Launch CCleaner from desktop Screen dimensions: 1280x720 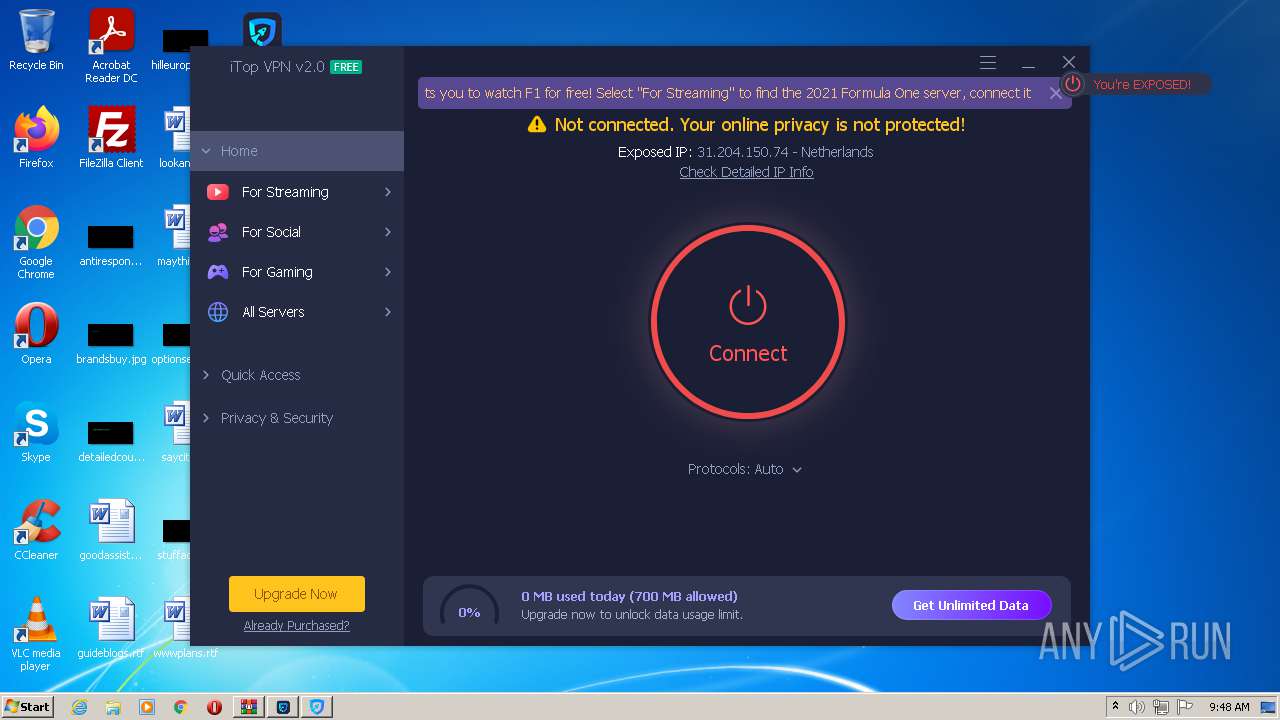point(36,530)
